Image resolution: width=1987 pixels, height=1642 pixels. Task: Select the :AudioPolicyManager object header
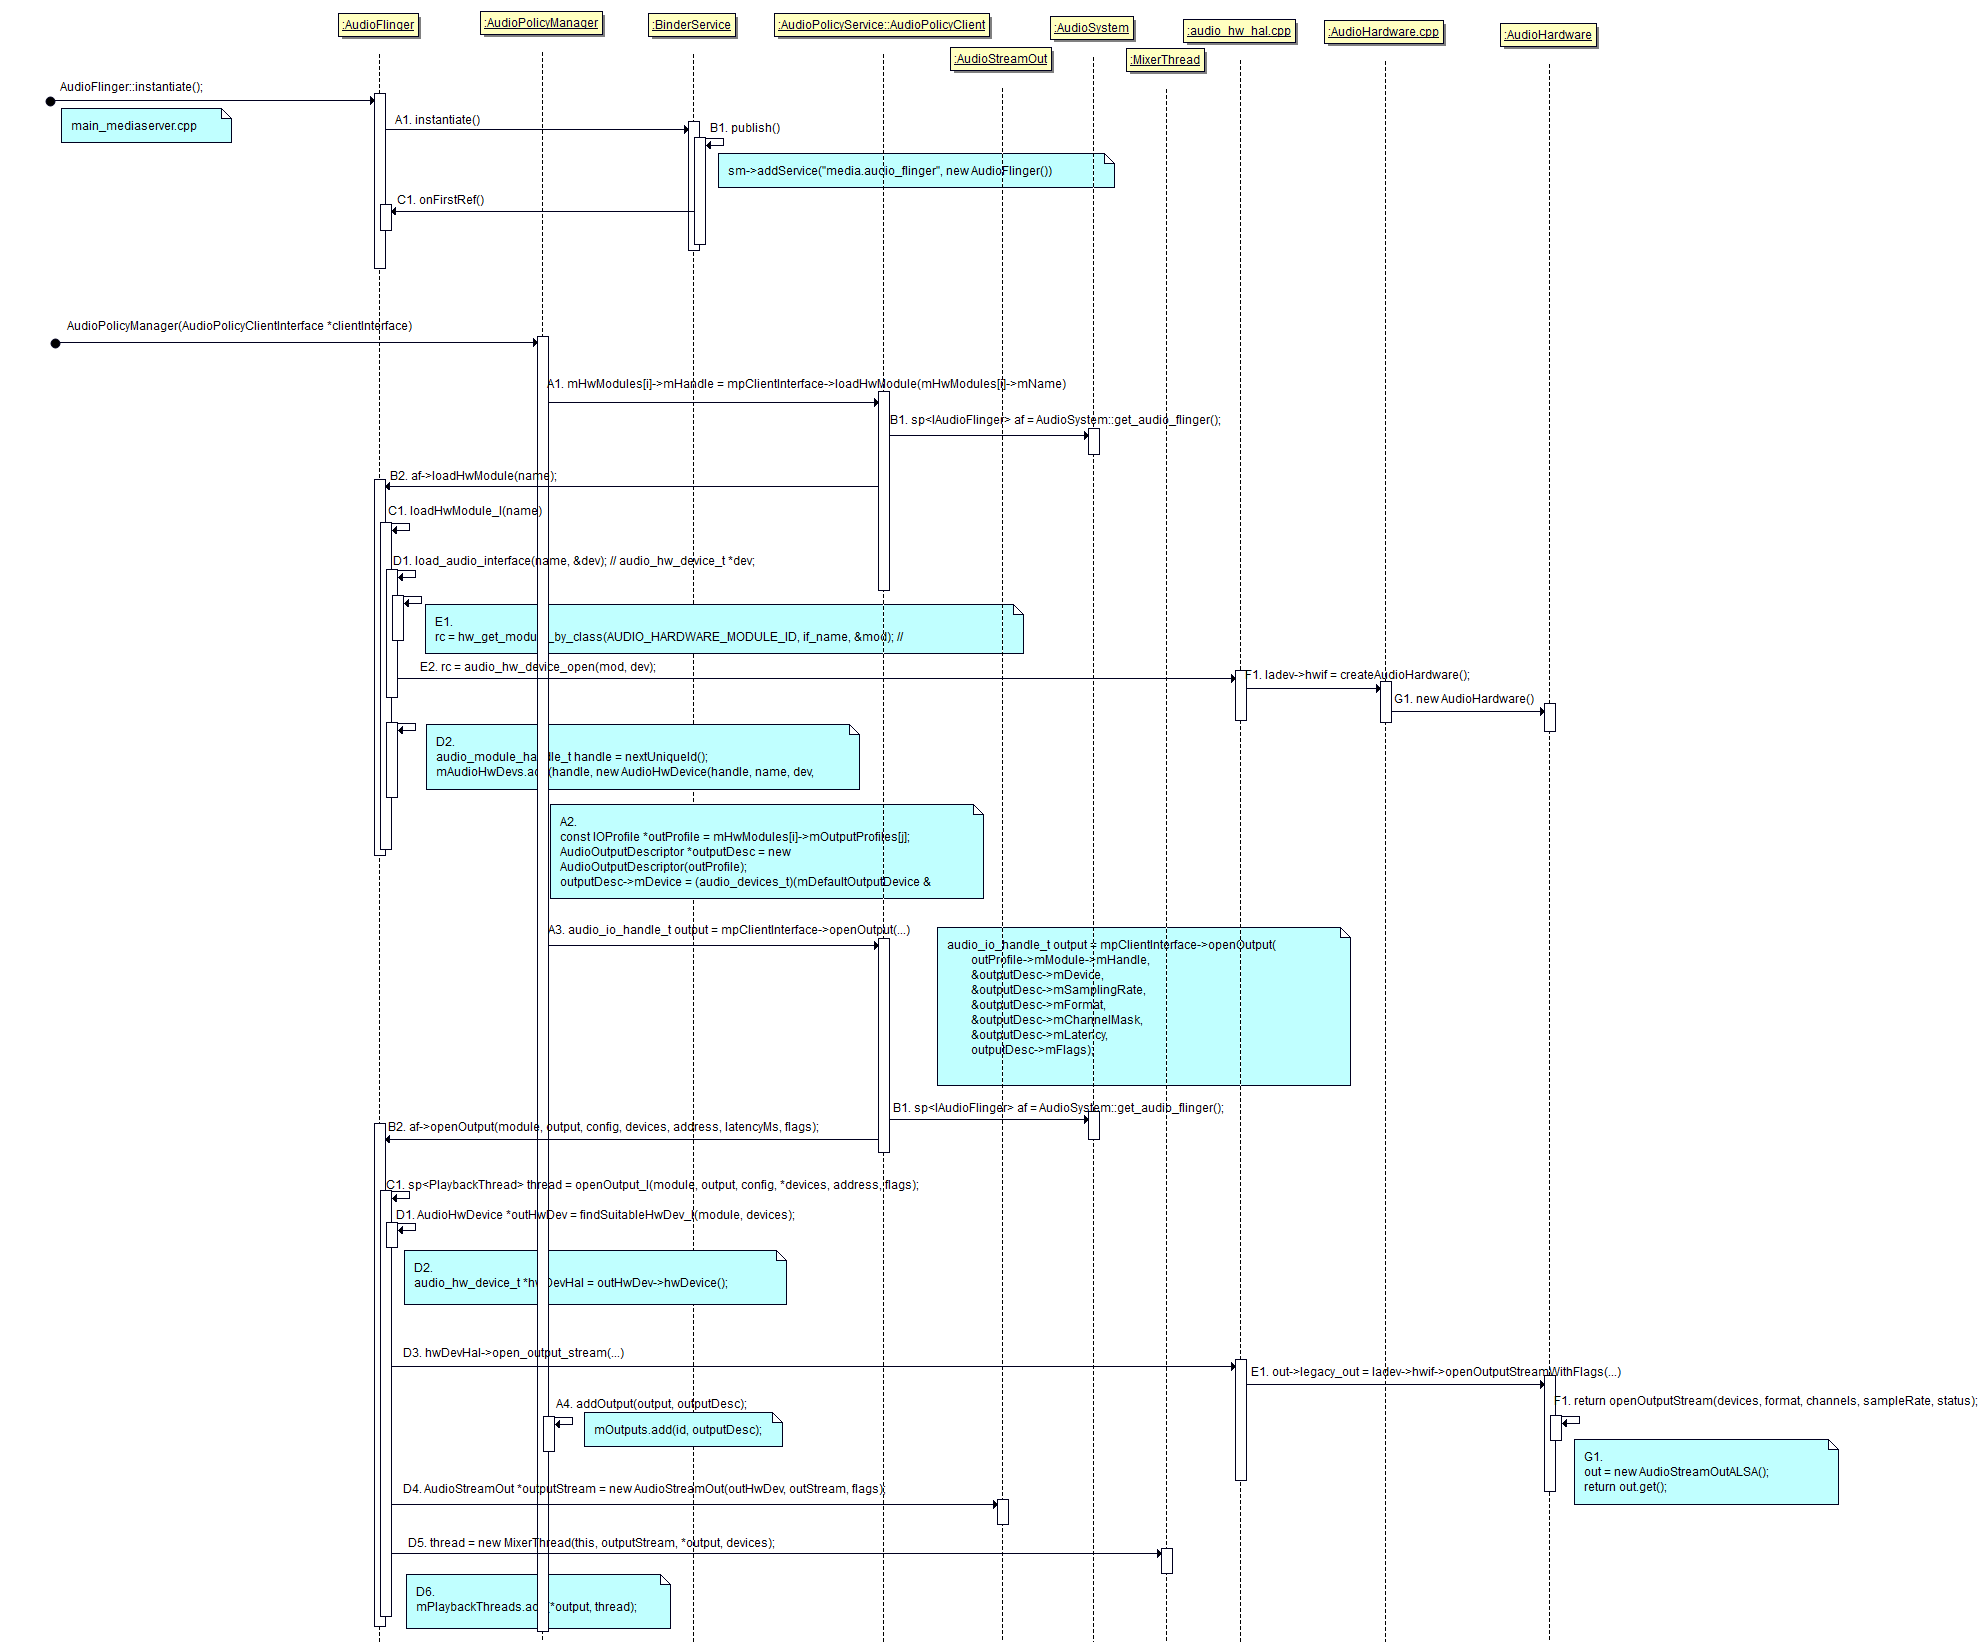[x=541, y=23]
